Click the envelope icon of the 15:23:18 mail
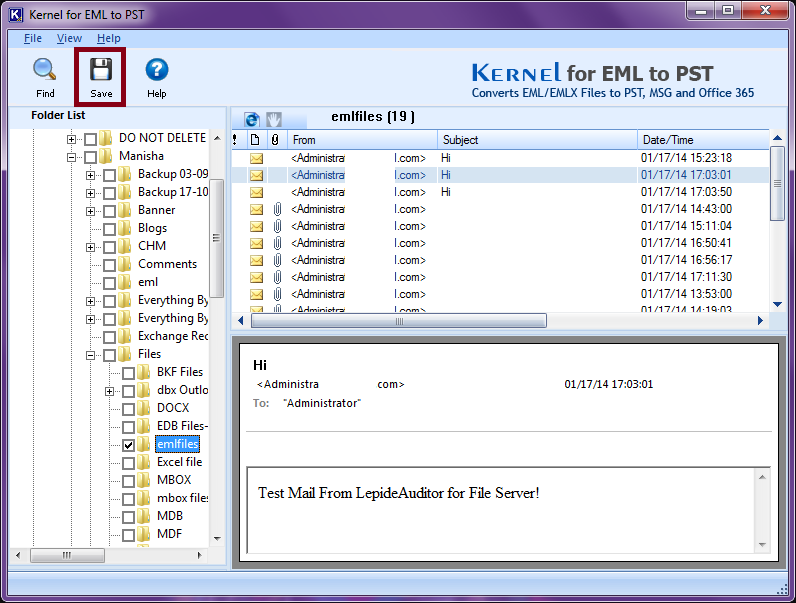Viewport: 796px width, 603px height. (257, 158)
